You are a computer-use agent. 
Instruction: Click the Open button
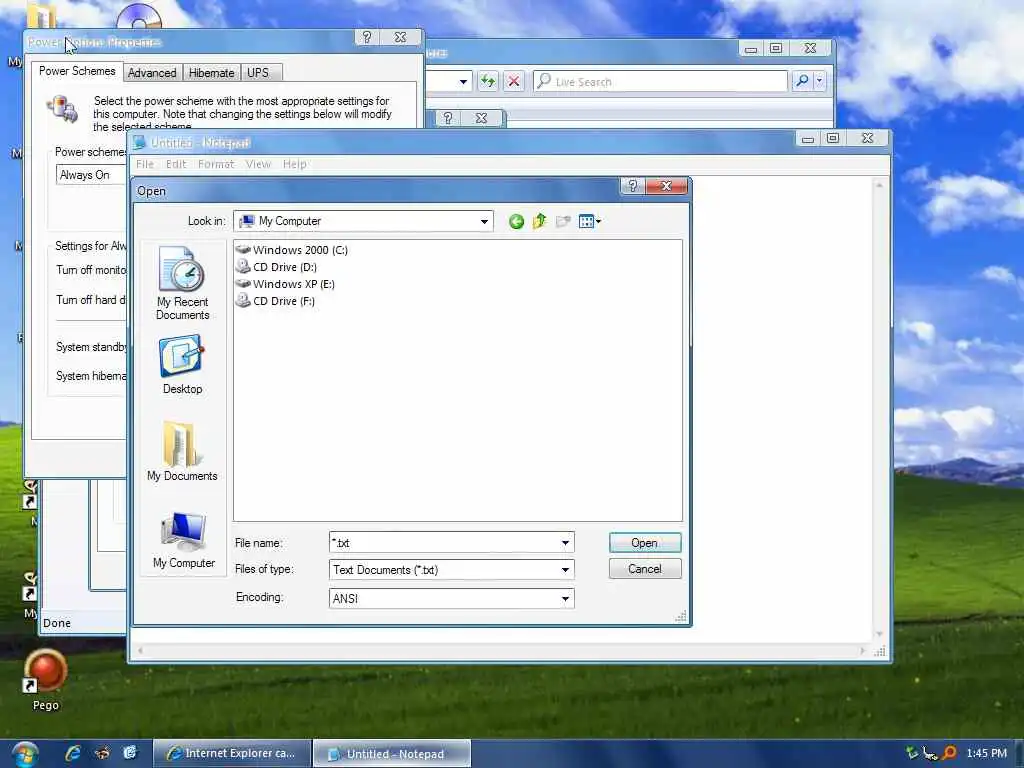pos(645,543)
